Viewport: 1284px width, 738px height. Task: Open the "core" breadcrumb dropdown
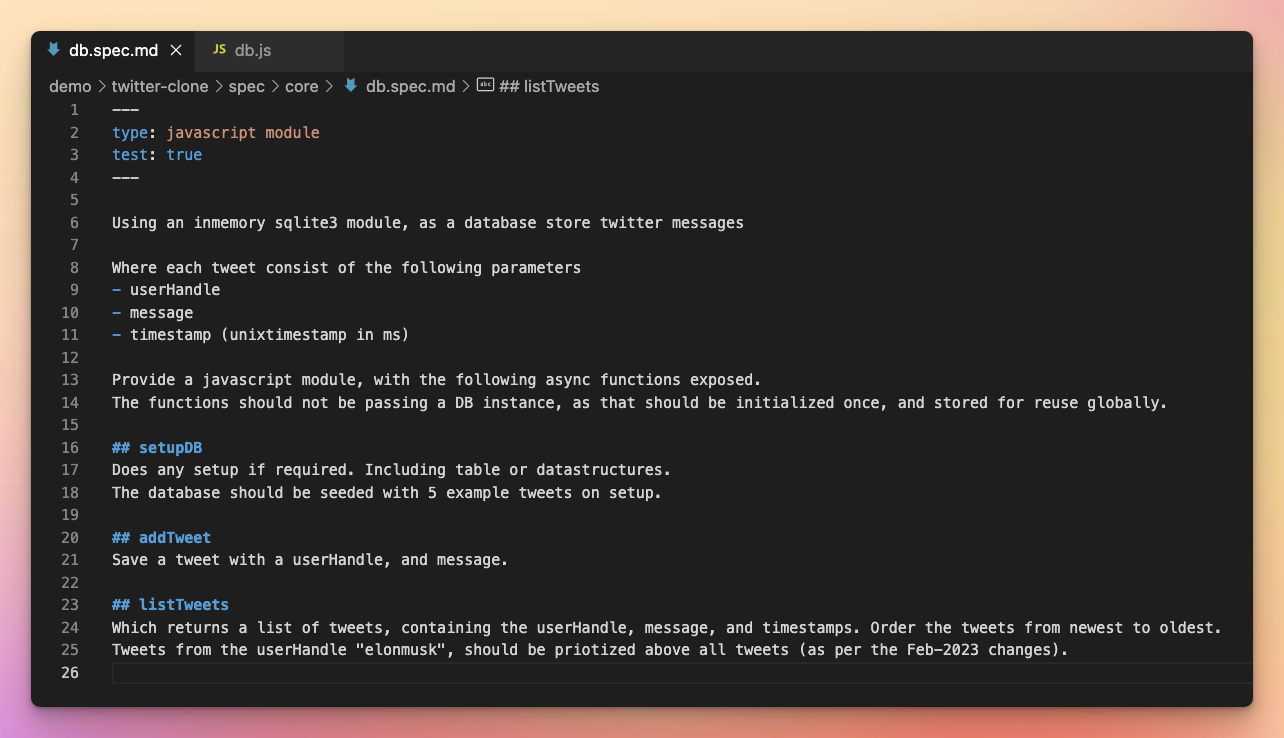click(301, 87)
